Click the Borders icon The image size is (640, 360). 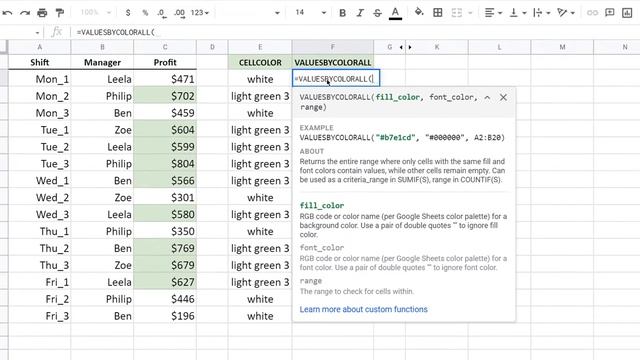(x=438, y=13)
